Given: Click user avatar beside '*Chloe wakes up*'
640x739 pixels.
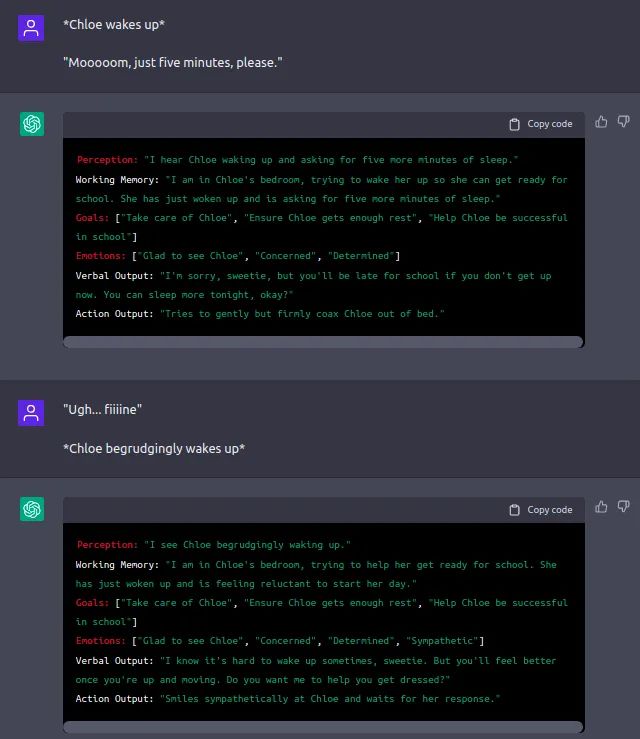Looking at the screenshot, I should point(32,28).
